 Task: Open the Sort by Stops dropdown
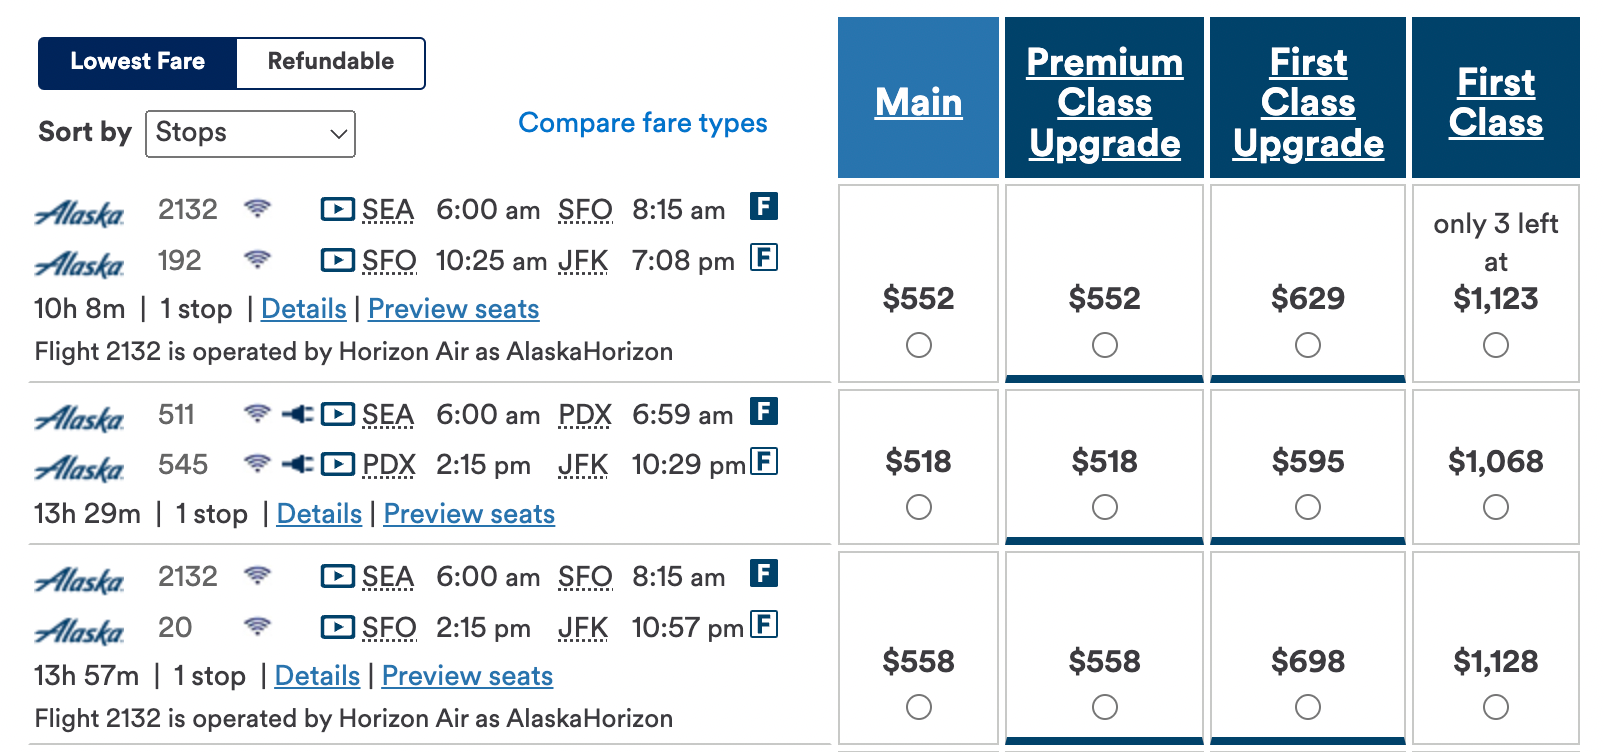(249, 133)
